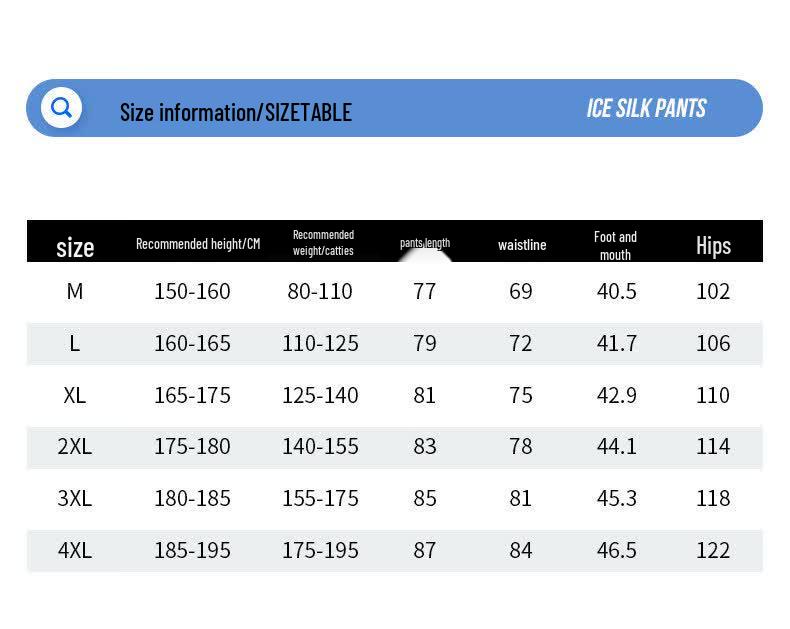Click the Size information/SIZETABLE heading

(235, 112)
